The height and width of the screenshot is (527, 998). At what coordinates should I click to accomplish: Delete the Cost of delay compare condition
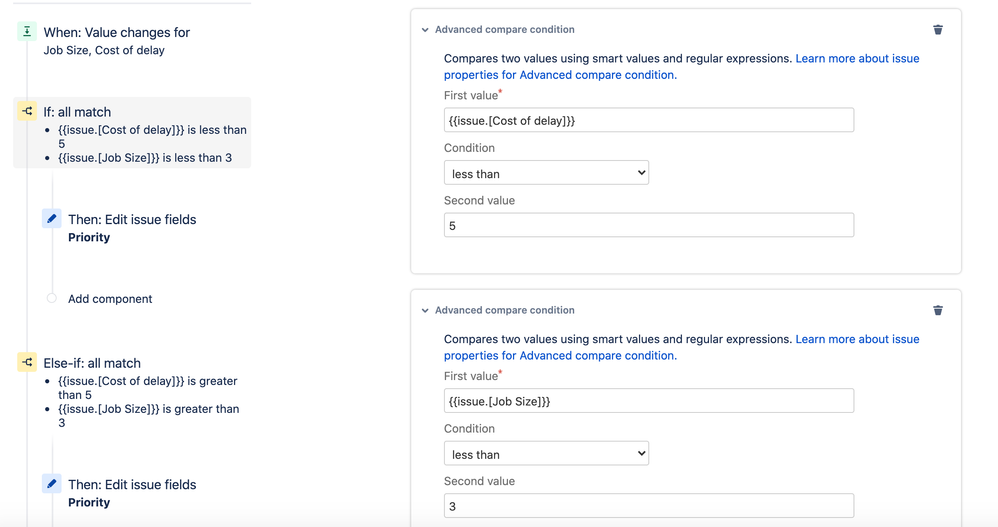pyautogui.click(x=938, y=30)
